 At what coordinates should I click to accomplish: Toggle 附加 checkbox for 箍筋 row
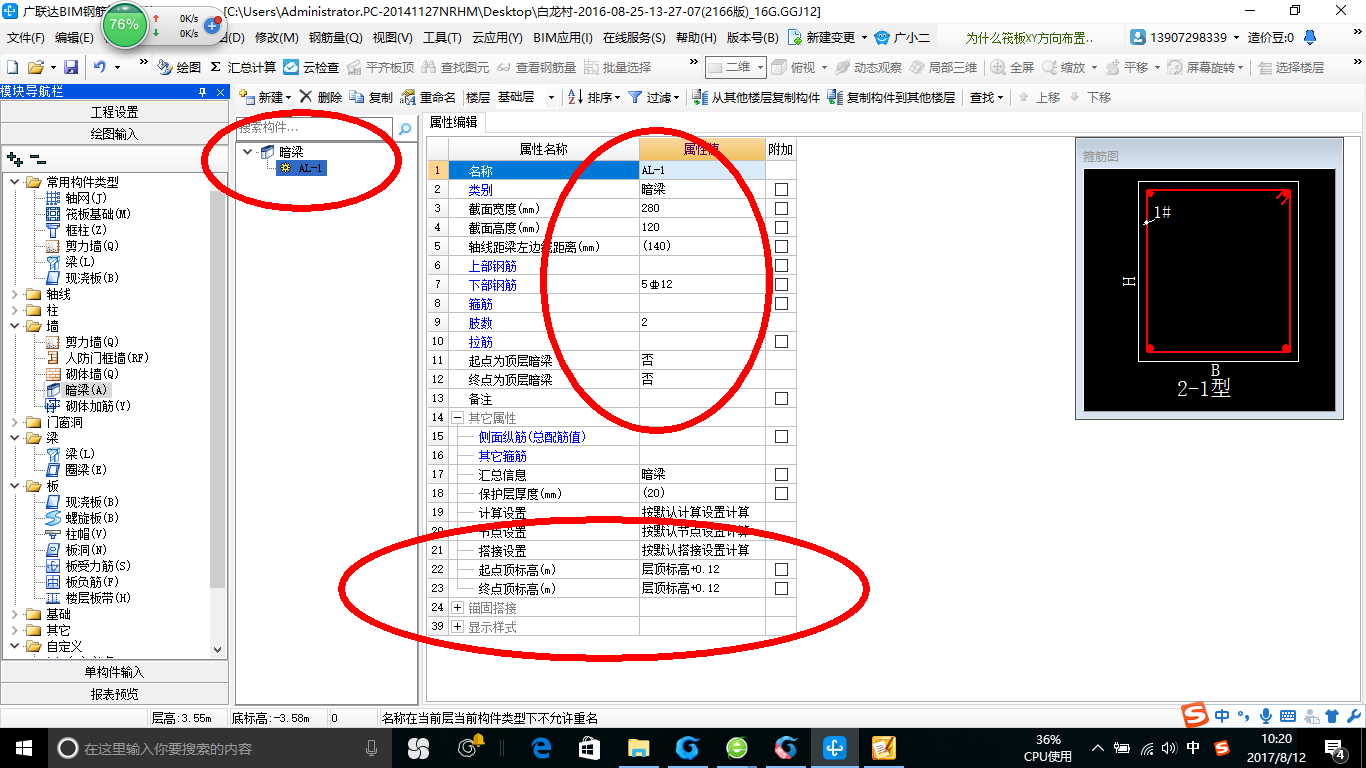tap(781, 303)
